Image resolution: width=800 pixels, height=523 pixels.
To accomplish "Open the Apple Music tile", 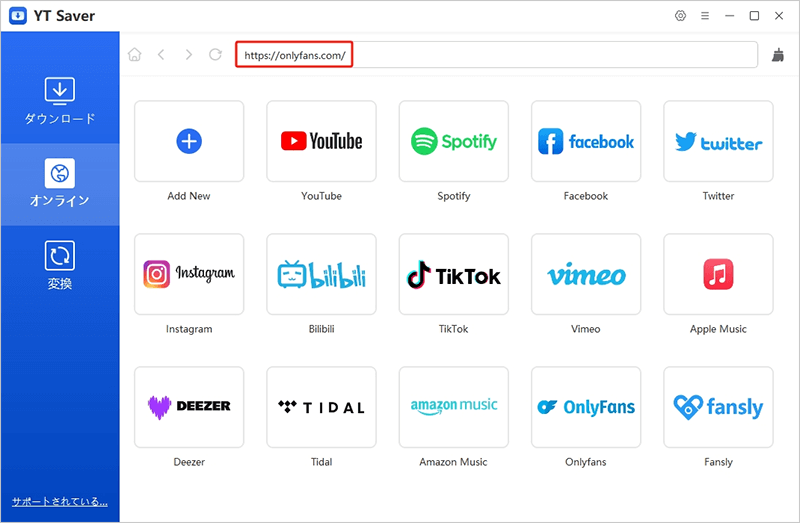I will click(718, 274).
